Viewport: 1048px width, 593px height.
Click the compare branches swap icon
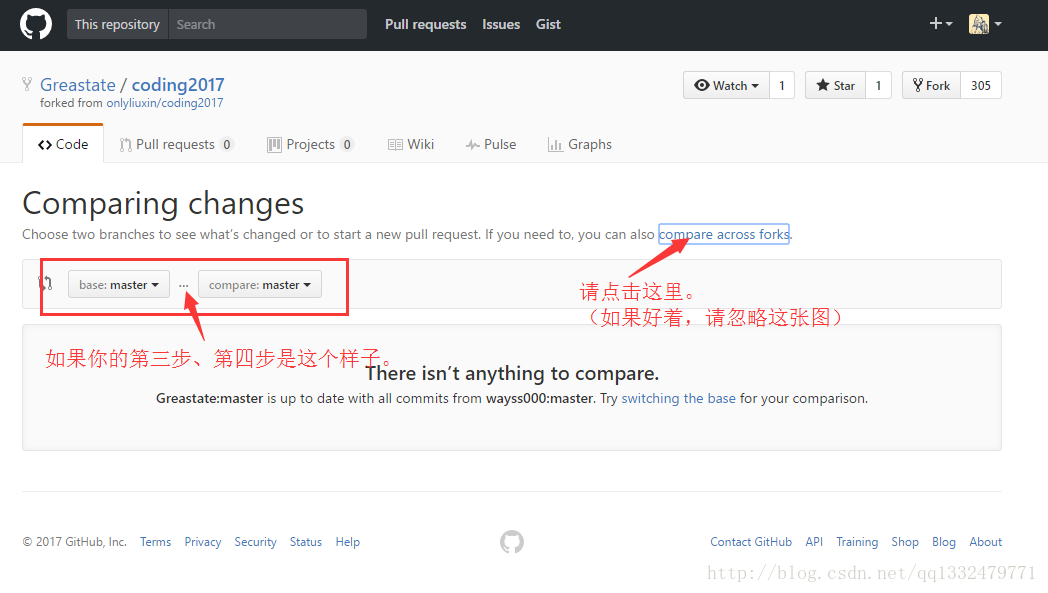[45, 283]
